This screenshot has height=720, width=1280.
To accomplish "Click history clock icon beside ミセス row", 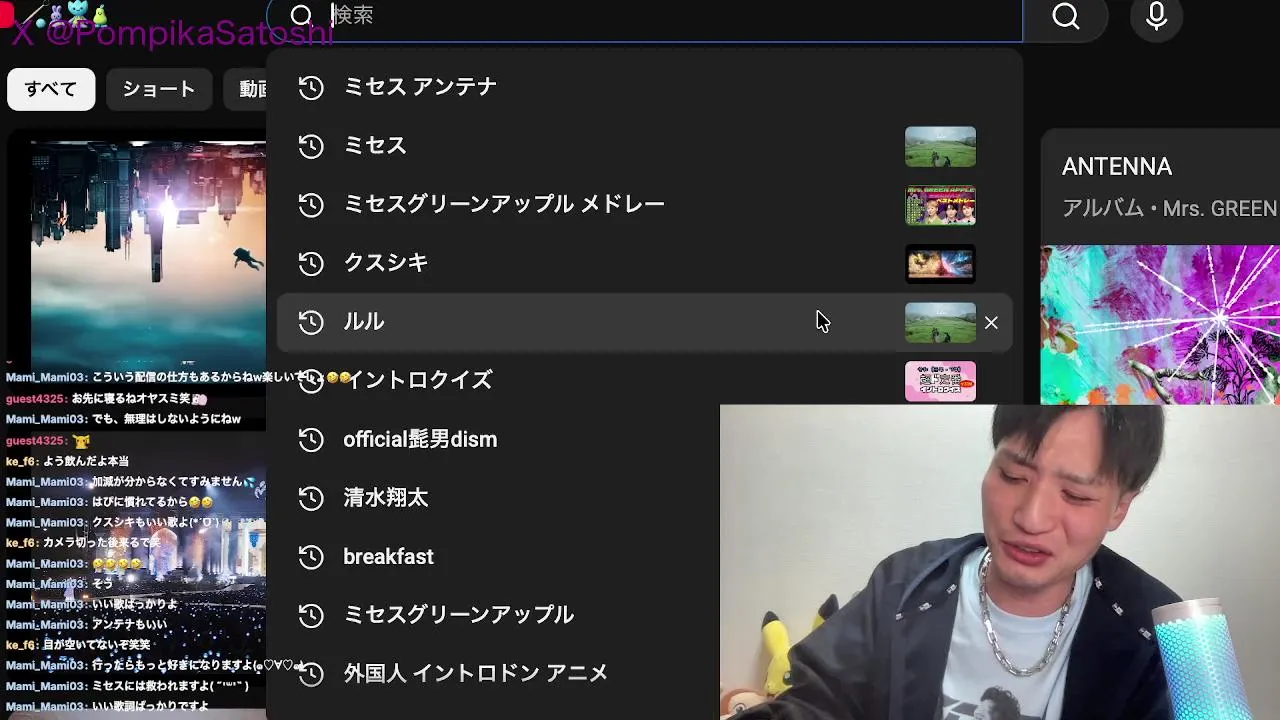I will pos(311,146).
